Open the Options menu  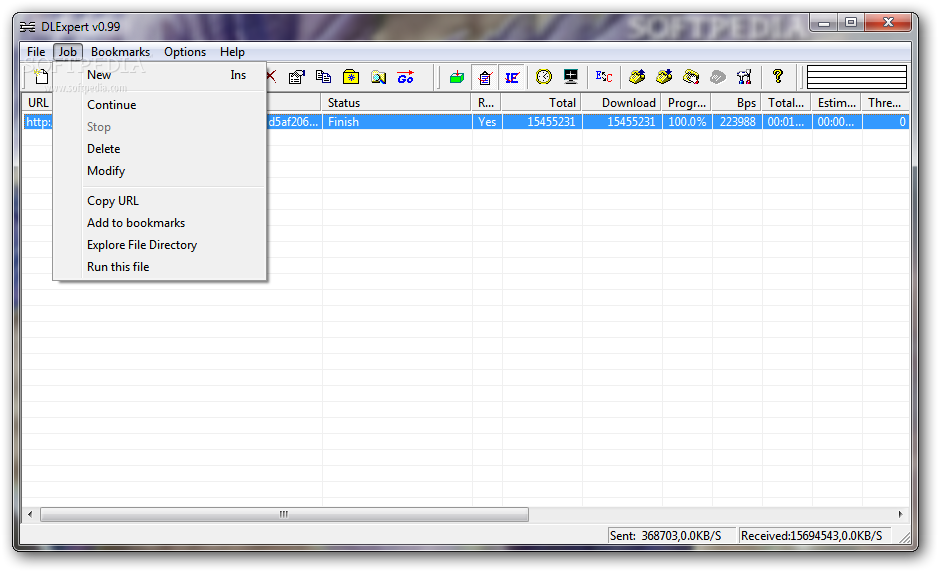coord(185,52)
